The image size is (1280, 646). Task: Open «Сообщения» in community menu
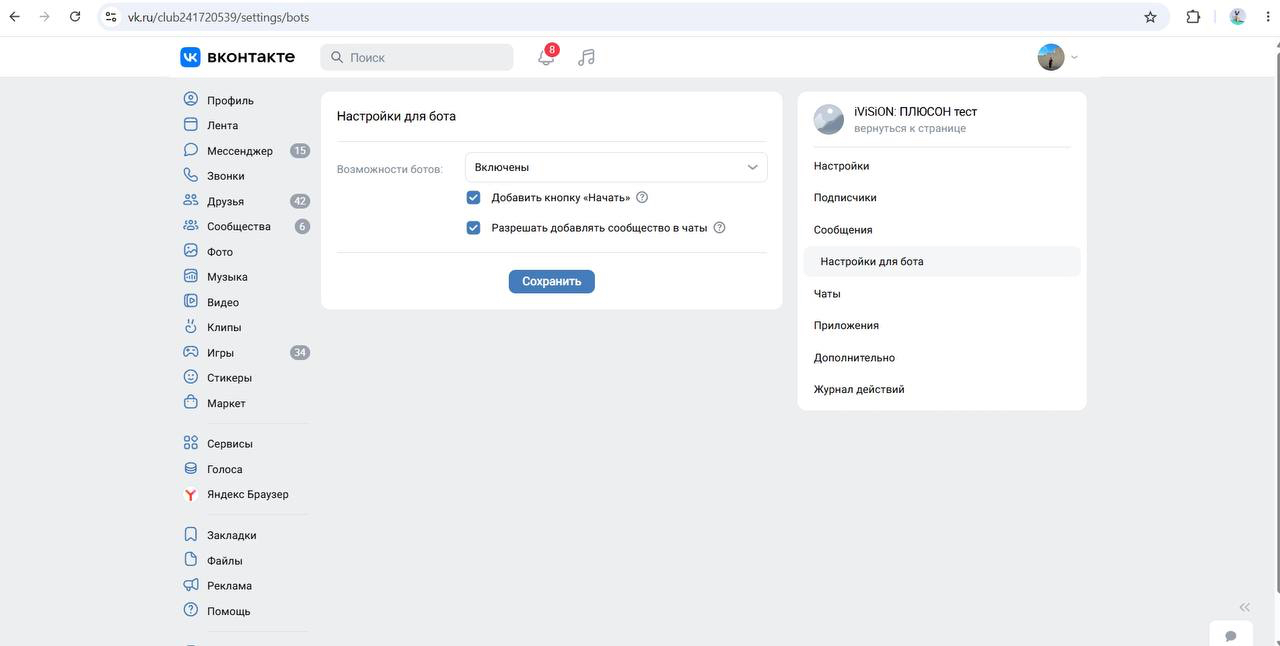pos(843,229)
